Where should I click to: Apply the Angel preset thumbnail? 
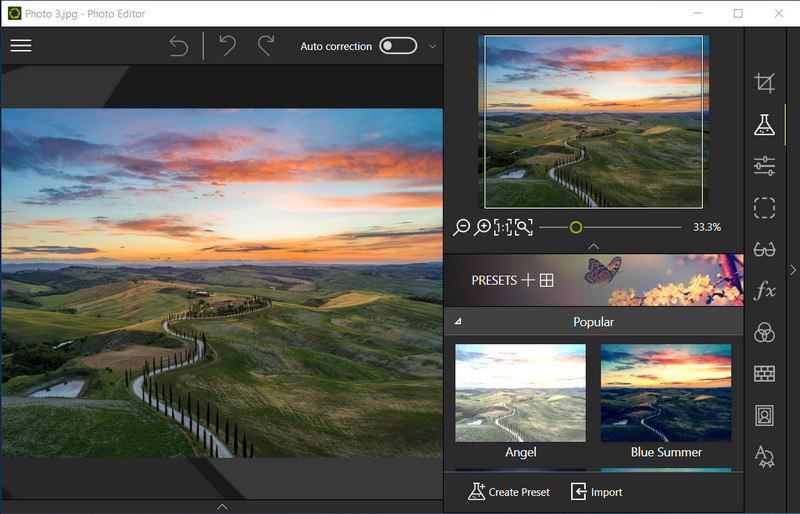[x=520, y=393]
